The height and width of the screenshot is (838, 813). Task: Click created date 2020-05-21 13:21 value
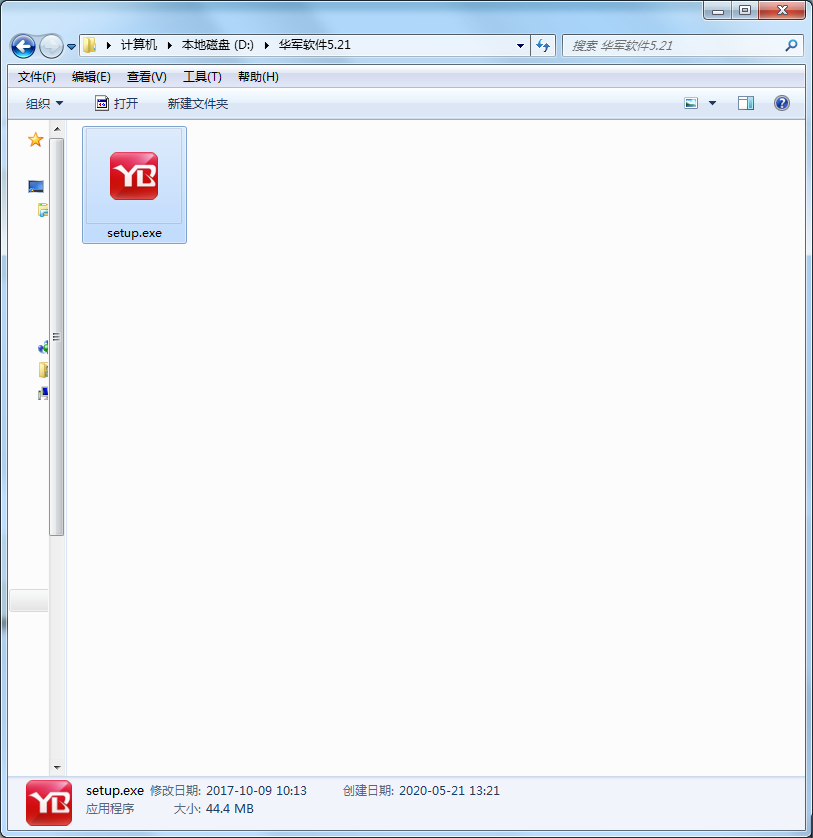(450, 791)
